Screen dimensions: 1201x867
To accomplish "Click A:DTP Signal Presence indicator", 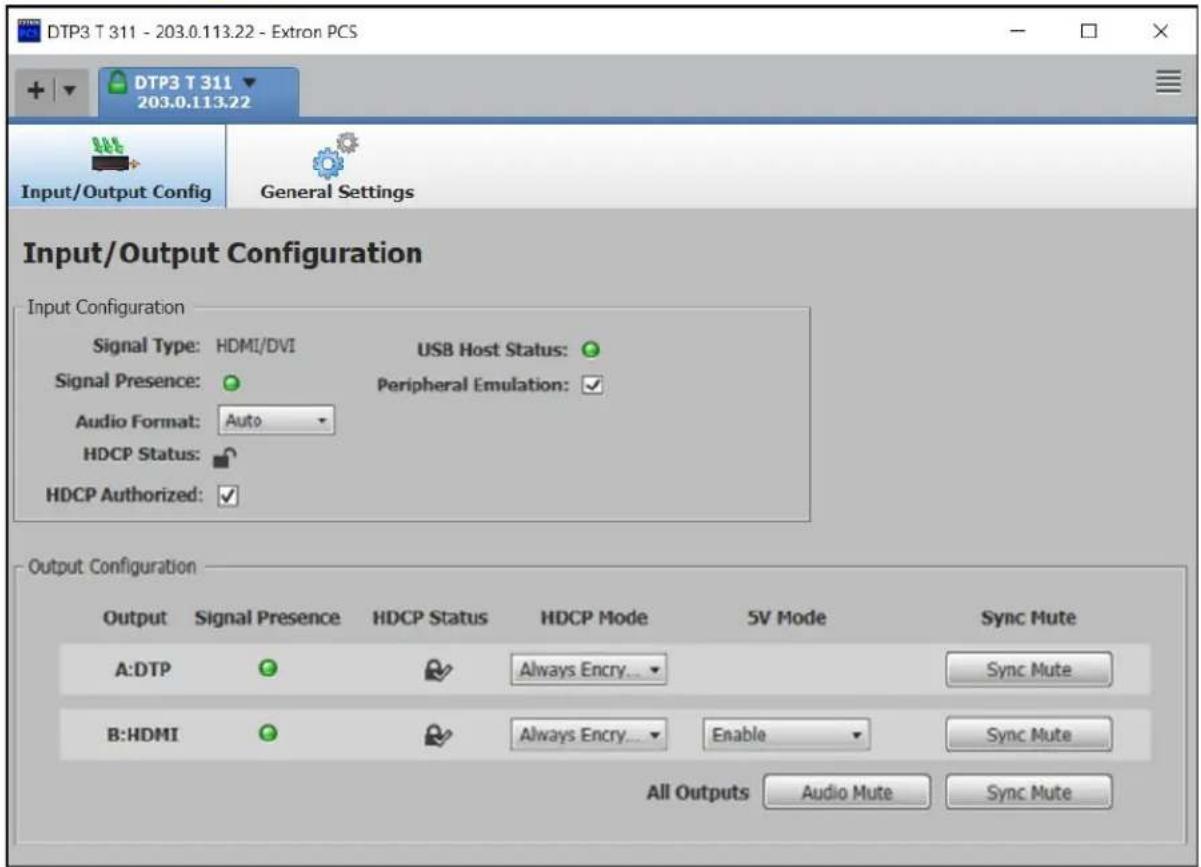I will coord(268,669).
